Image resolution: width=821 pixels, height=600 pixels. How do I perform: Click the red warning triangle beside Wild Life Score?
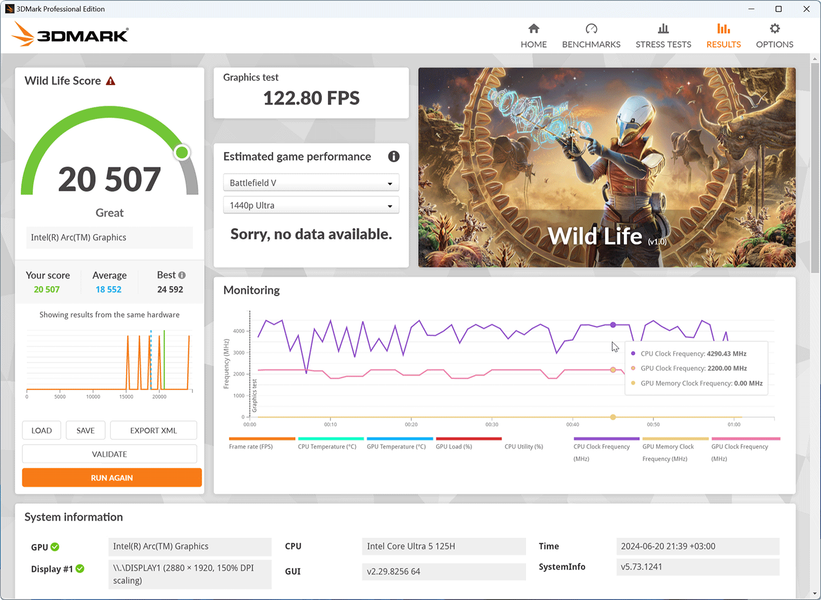tap(110, 81)
